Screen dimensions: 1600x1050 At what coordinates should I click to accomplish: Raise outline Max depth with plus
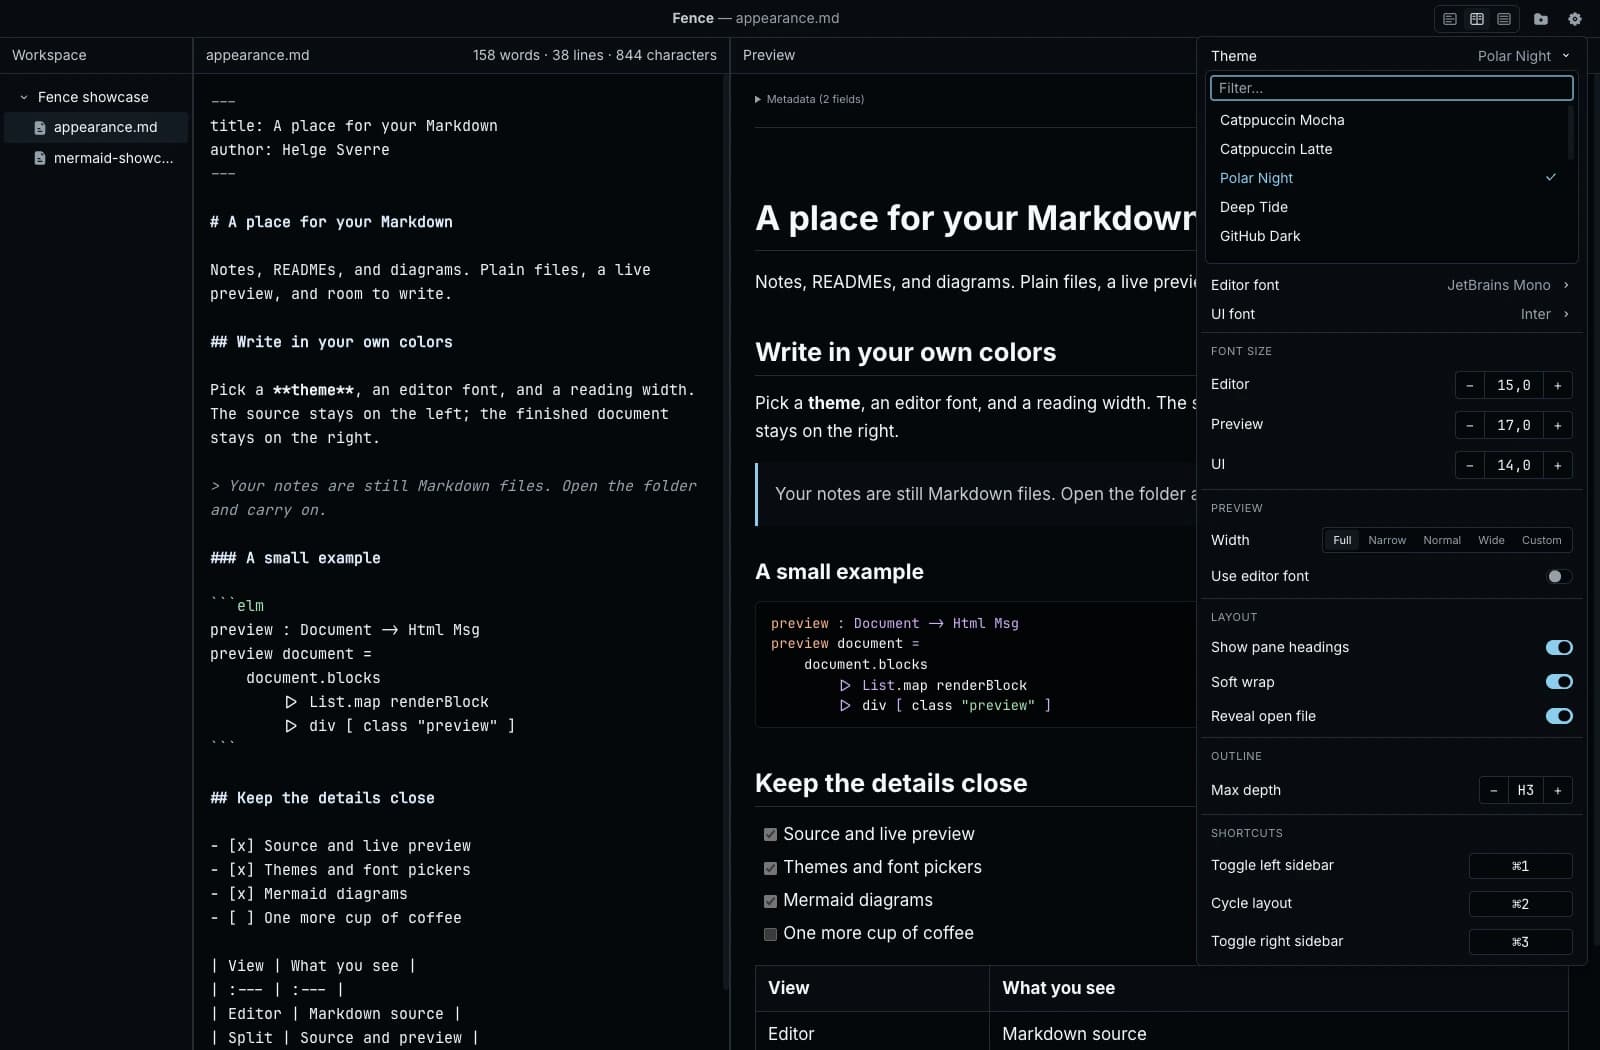pos(1557,790)
